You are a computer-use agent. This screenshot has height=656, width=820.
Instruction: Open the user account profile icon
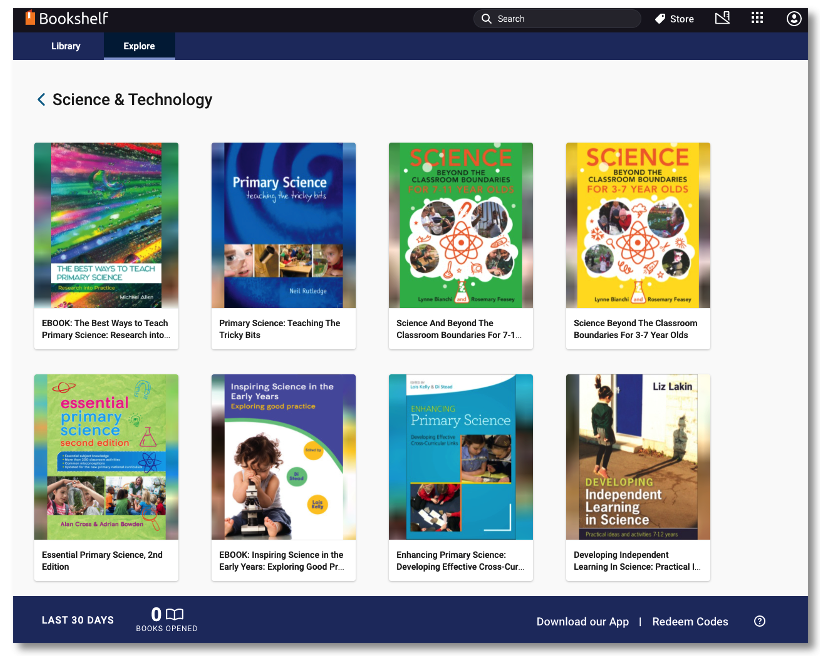coord(793,19)
